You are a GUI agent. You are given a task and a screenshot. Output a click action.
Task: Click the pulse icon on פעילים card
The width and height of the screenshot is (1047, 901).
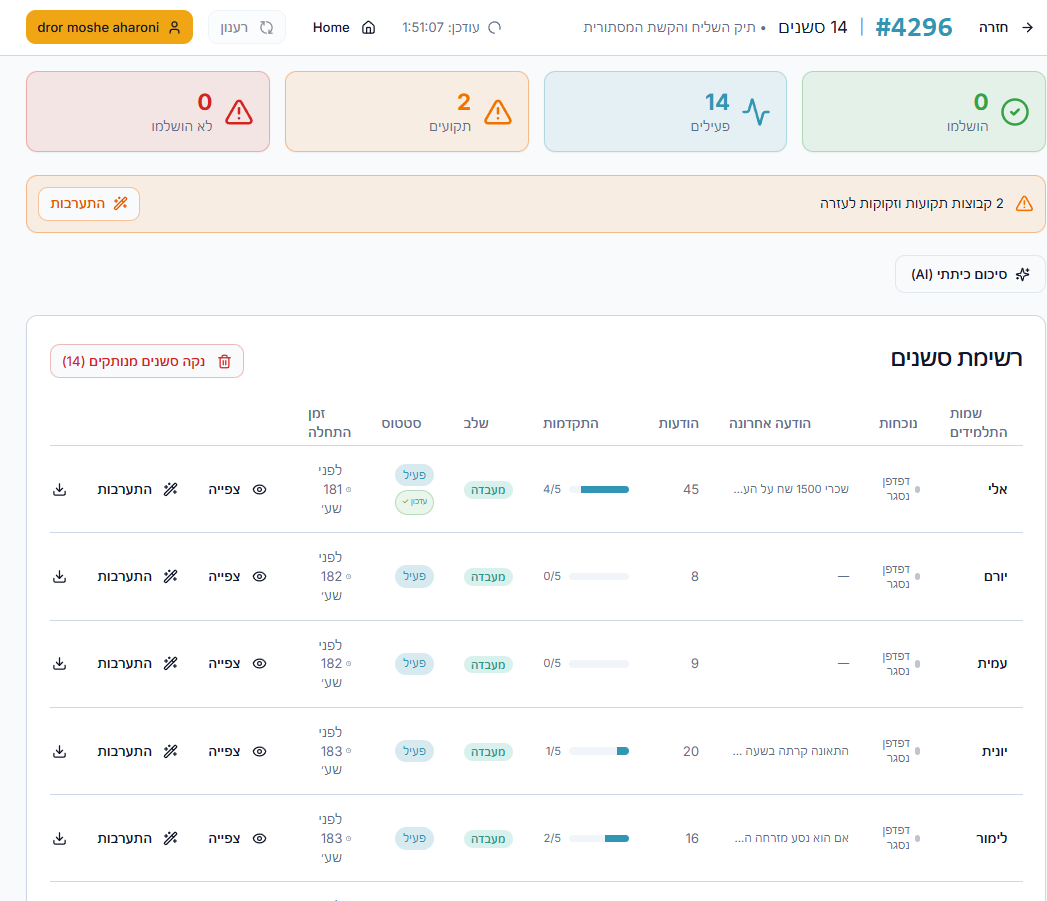pos(756,112)
